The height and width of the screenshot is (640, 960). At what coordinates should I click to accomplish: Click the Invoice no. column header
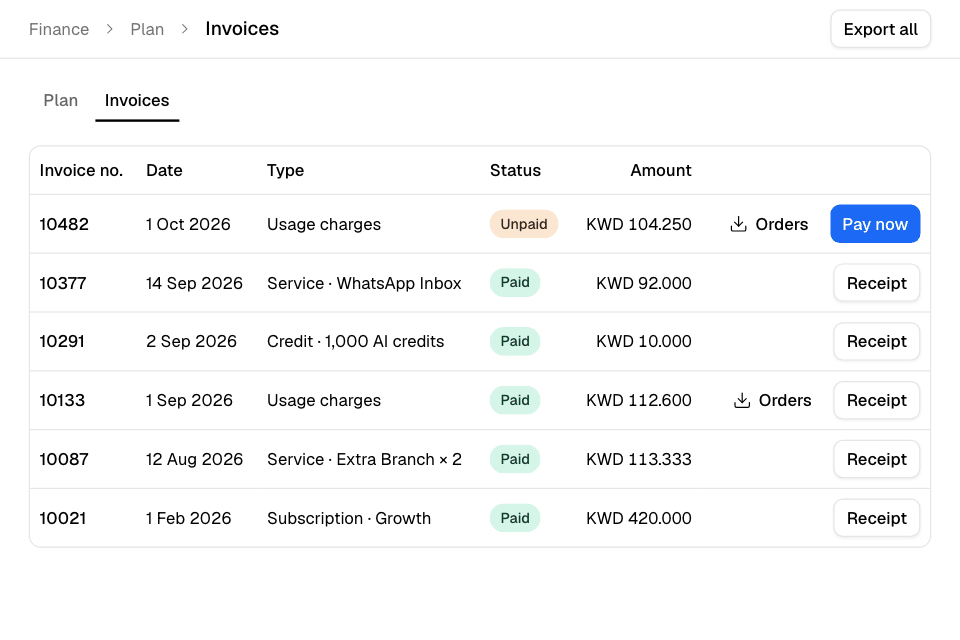pos(81,170)
